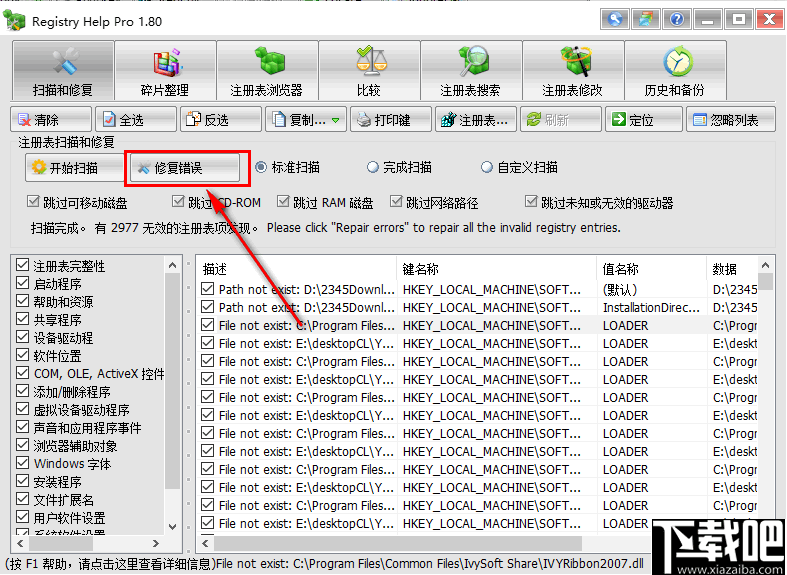
Task: Open help question mark icon
Action: pyautogui.click(x=677, y=20)
